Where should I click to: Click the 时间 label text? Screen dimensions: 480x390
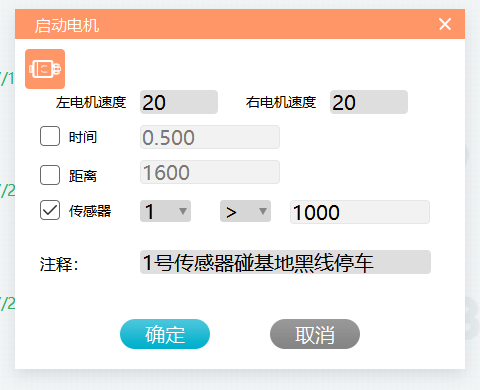click(x=83, y=137)
